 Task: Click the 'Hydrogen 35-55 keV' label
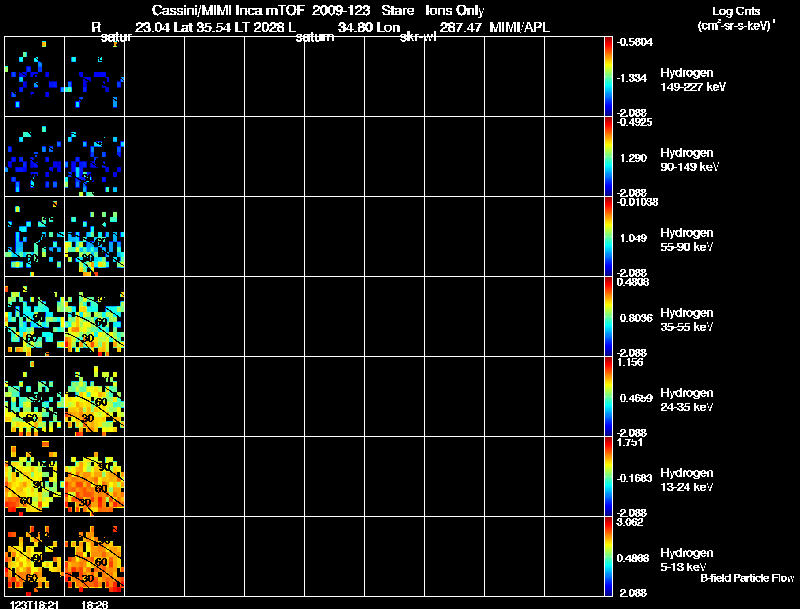click(687, 320)
